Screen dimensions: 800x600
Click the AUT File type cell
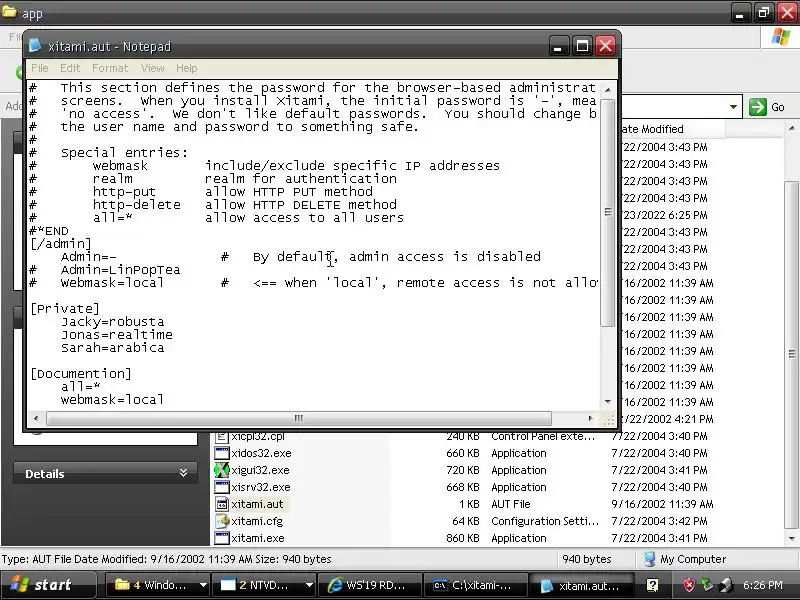click(x=511, y=504)
